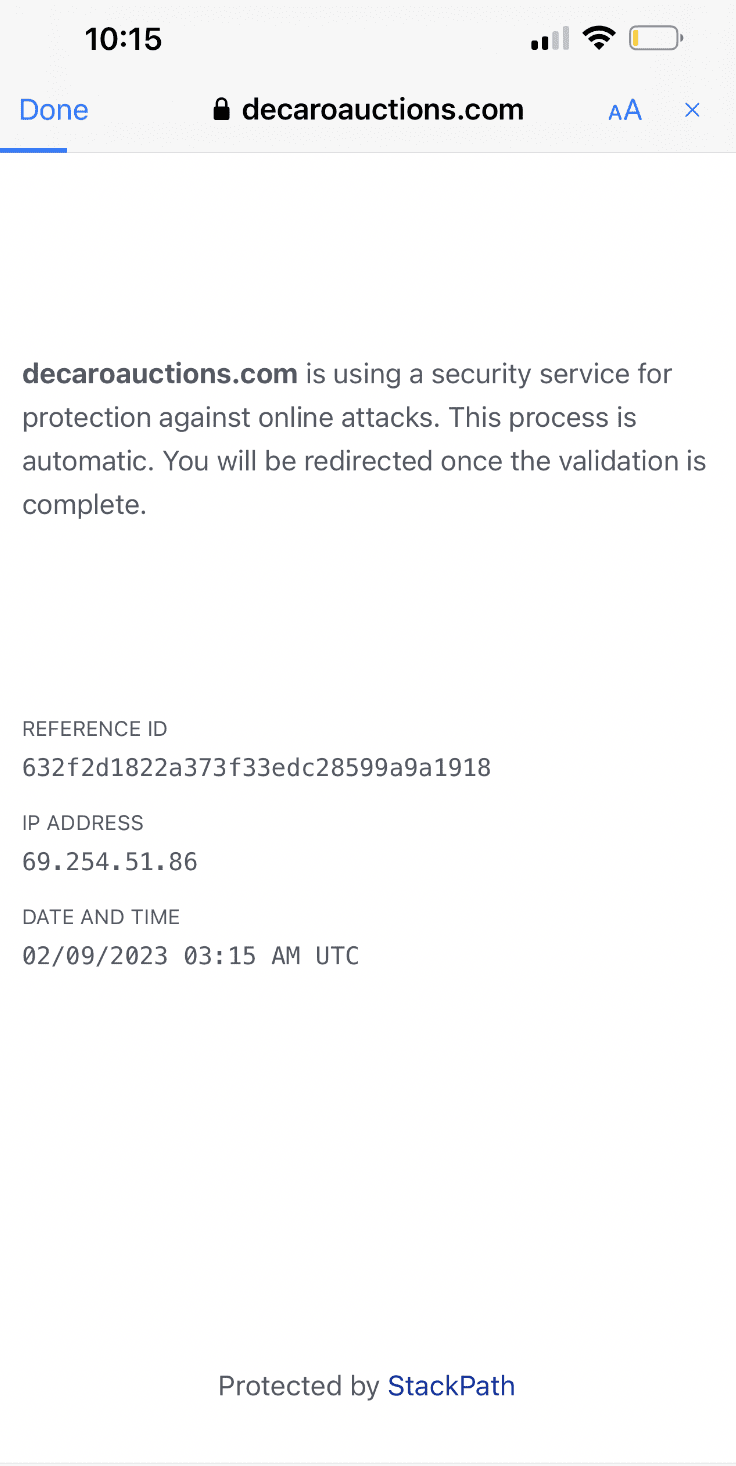Click the reference ID hash value

(257, 768)
